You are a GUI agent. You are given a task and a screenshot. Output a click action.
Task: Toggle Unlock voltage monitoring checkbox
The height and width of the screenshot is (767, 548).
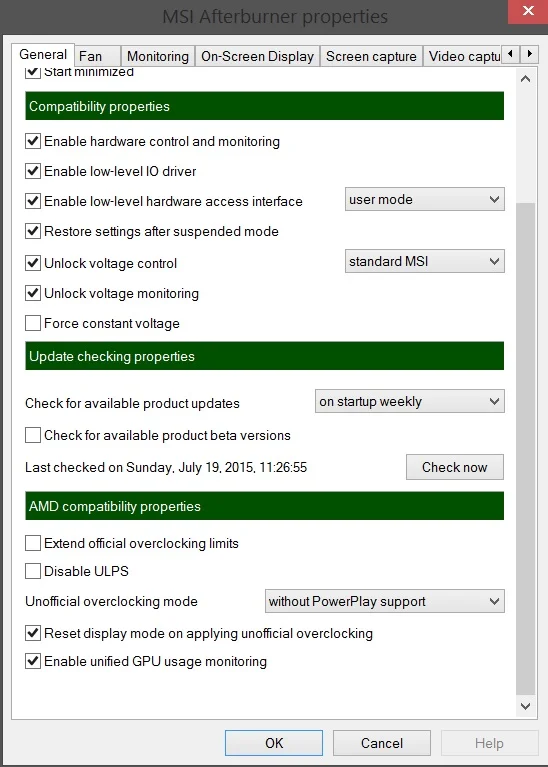pos(33,293)
